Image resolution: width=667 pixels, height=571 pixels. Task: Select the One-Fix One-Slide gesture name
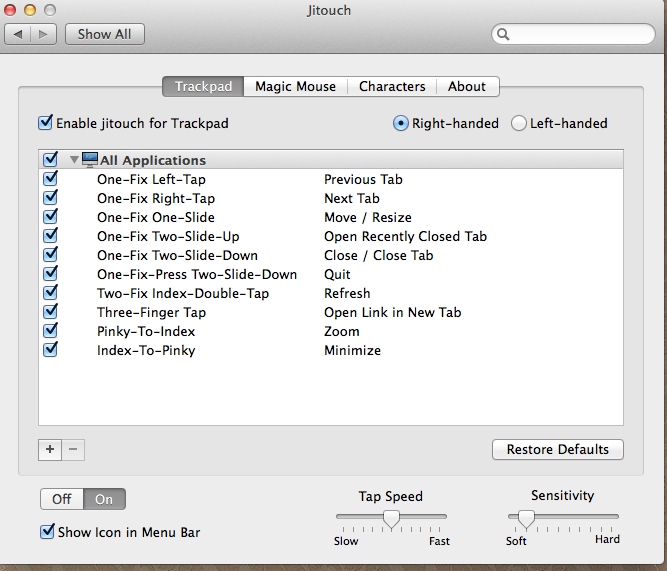(x=156, y=217)
